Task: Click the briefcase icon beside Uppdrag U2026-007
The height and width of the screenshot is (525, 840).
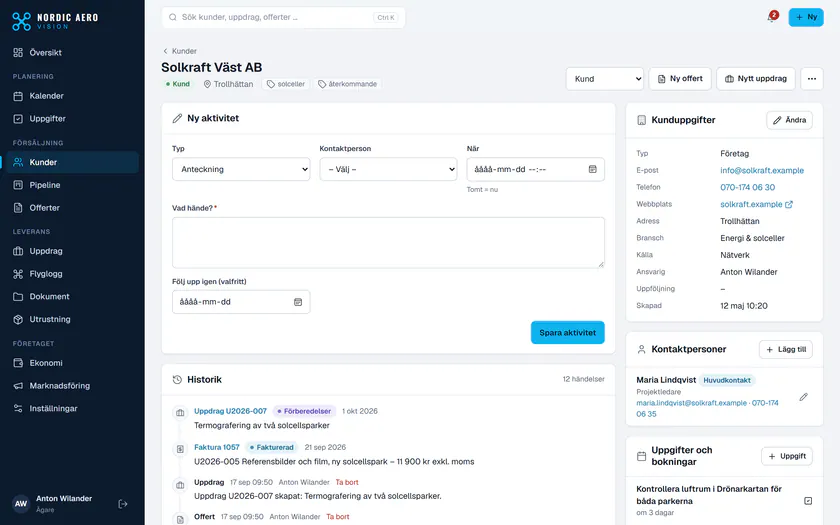Action: point(180,412)
